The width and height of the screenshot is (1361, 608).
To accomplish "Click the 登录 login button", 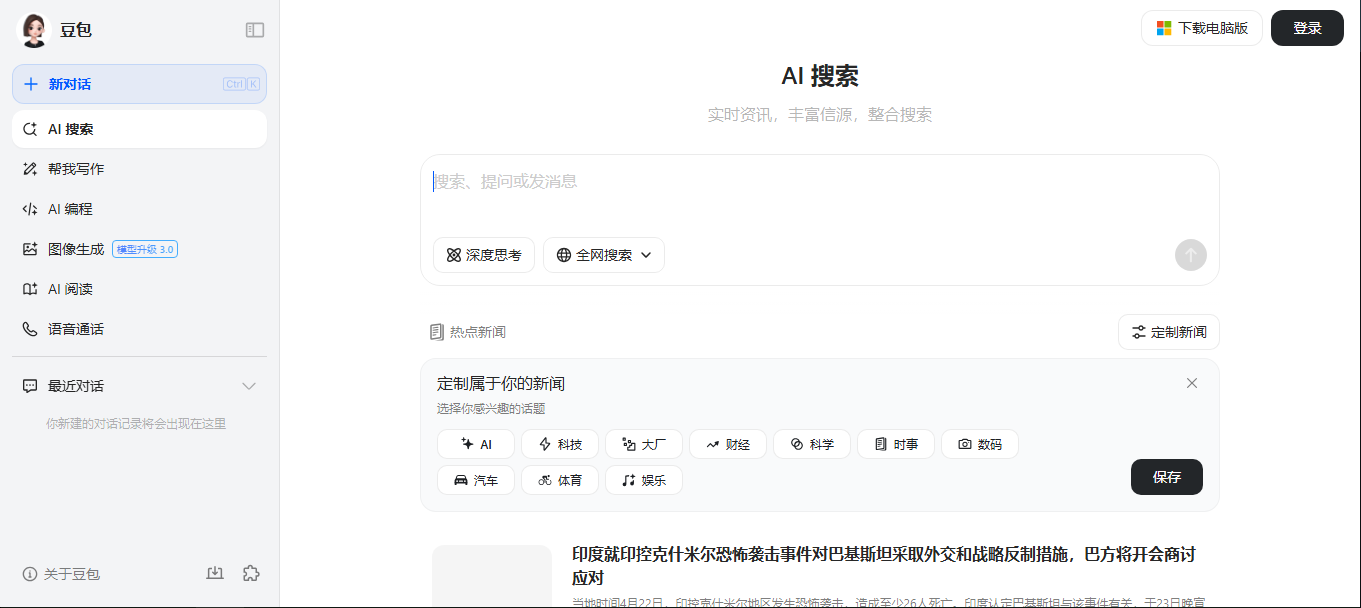I will point(1306,28).
